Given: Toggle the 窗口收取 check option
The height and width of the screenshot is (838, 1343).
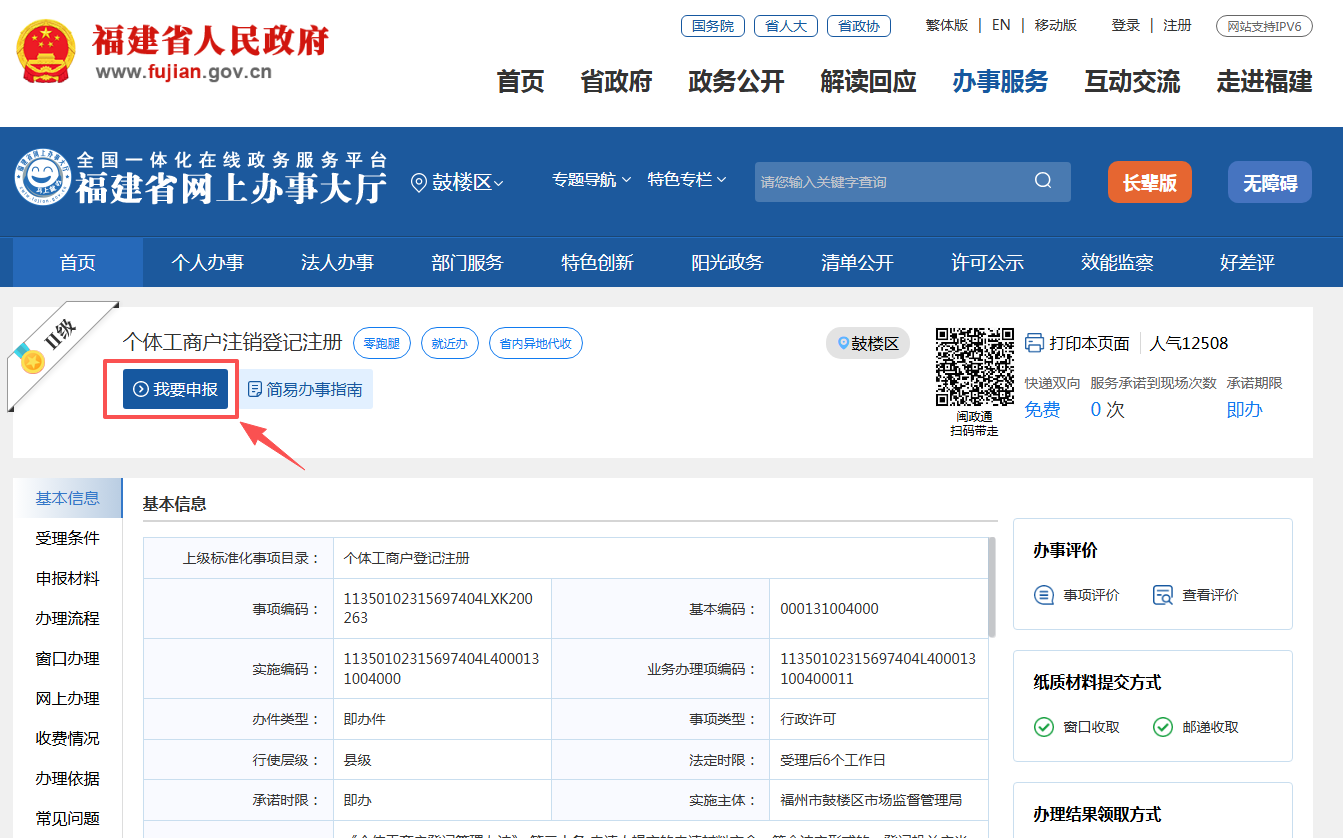Looking at the screenshot, I should [1044, 727].
